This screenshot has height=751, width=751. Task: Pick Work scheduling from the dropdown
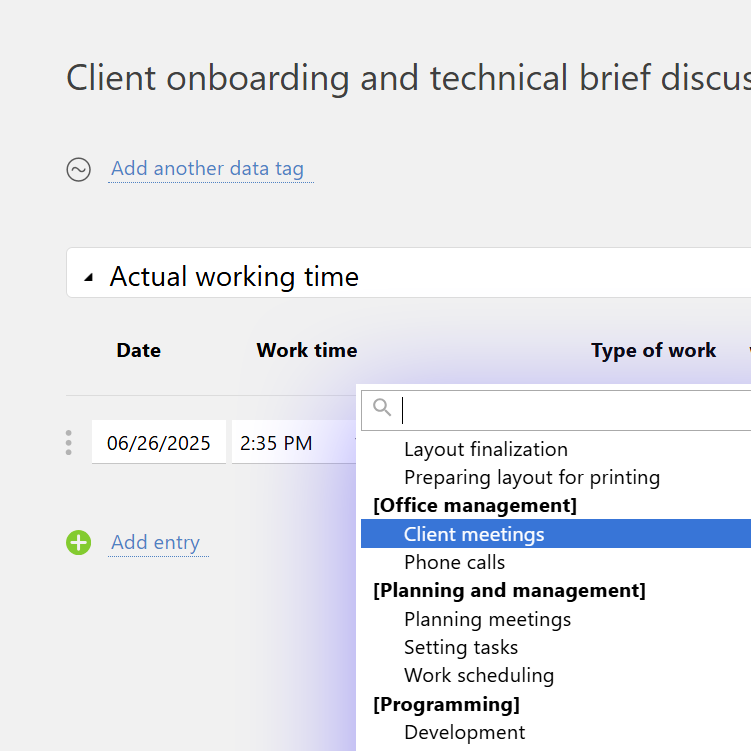(478, 675)
